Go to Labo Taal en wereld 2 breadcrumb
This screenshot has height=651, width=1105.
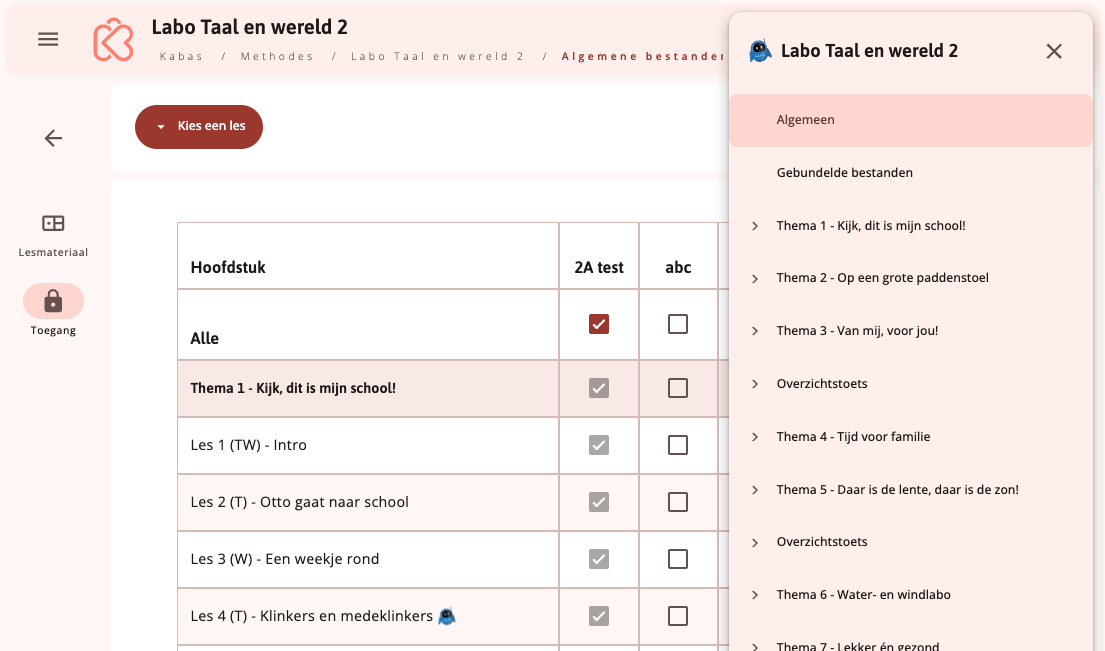pyautogui.click(x=438, y=56)
